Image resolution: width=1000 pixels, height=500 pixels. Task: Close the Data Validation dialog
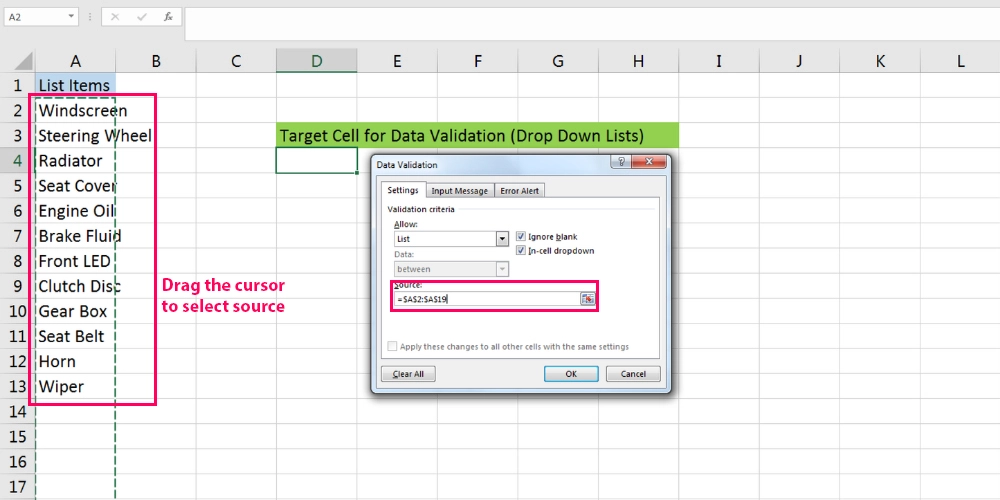[x=649, y=162]
